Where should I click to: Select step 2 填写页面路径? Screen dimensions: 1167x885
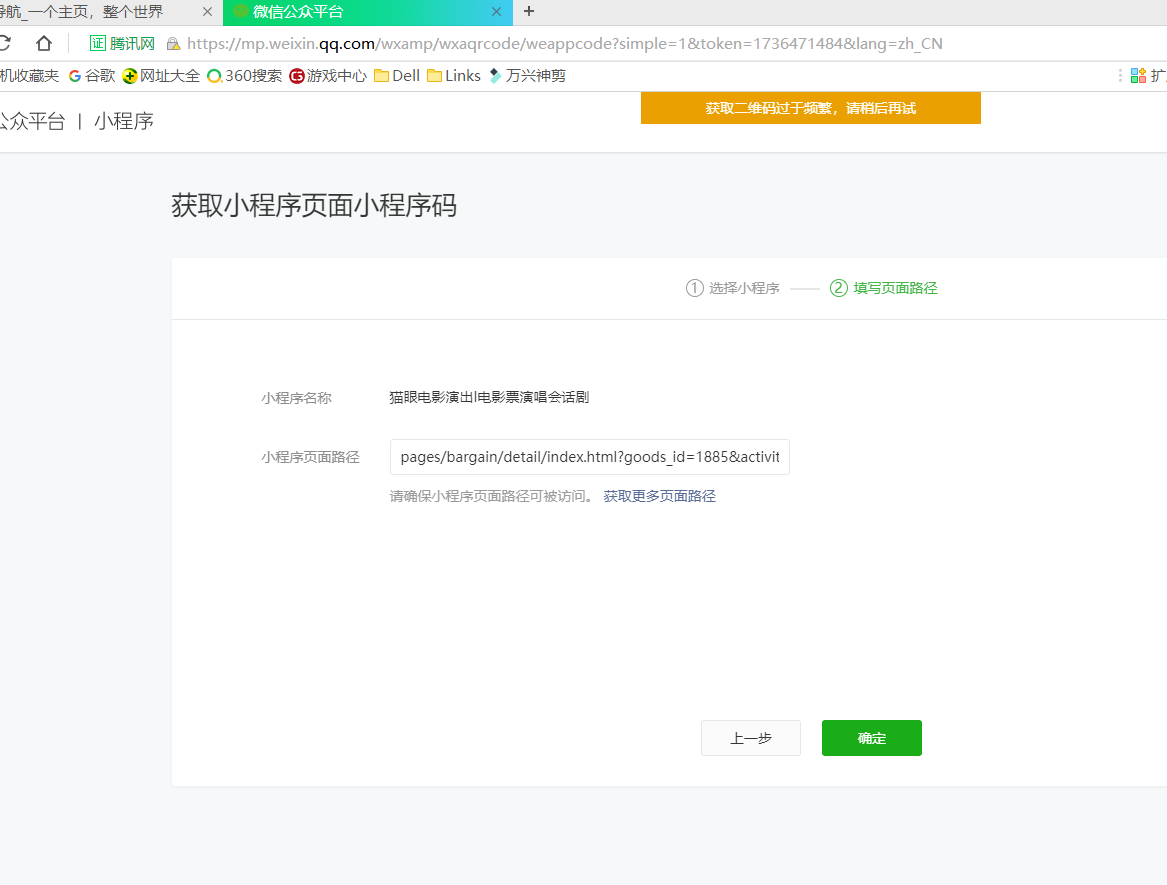883,288
